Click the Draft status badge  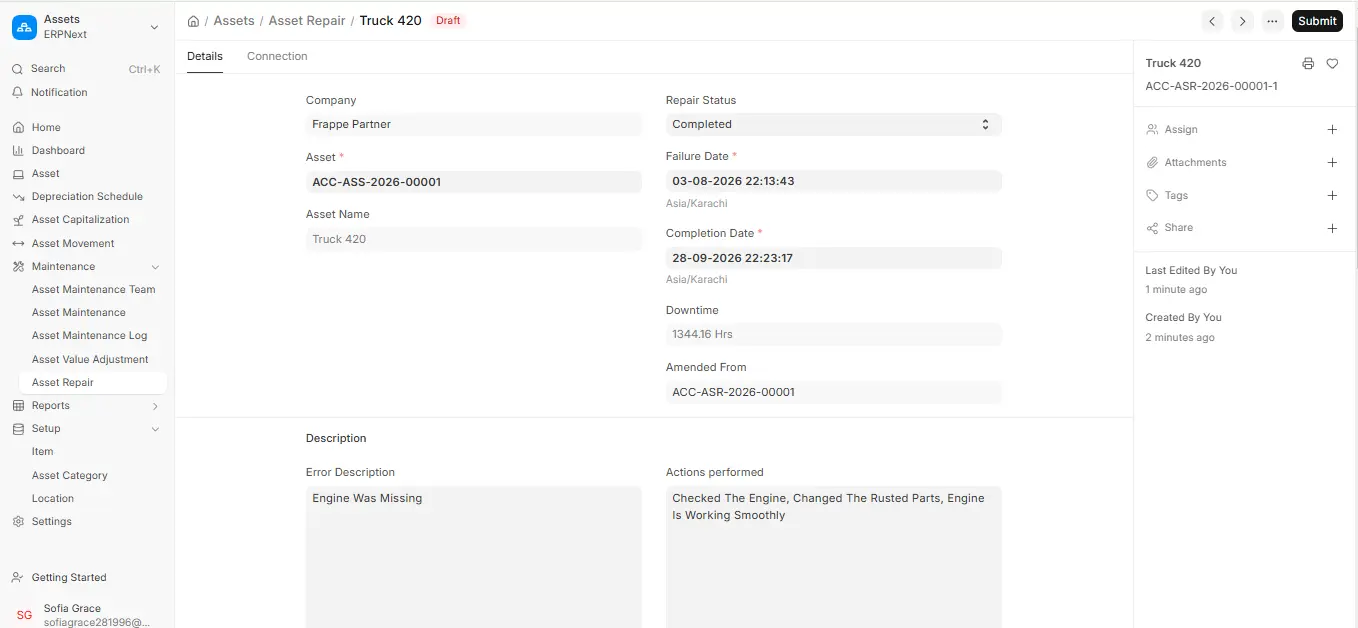click(x=448, y=20)
